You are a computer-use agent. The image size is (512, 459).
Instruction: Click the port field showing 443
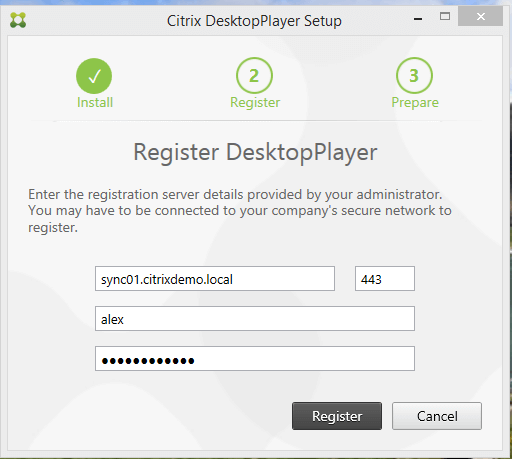385,279
